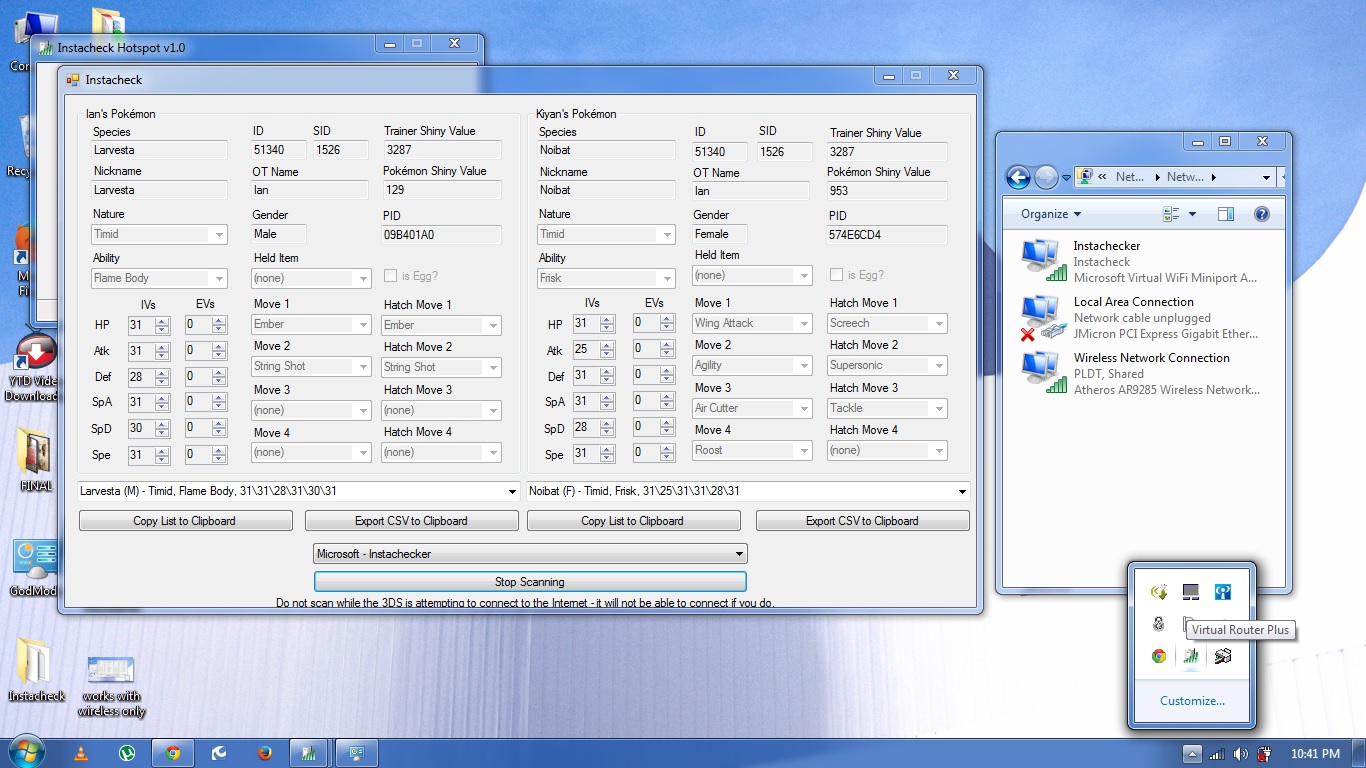Export Ian's CSV to clipboard
The image size is (1366, 768).
pos(411,521)
